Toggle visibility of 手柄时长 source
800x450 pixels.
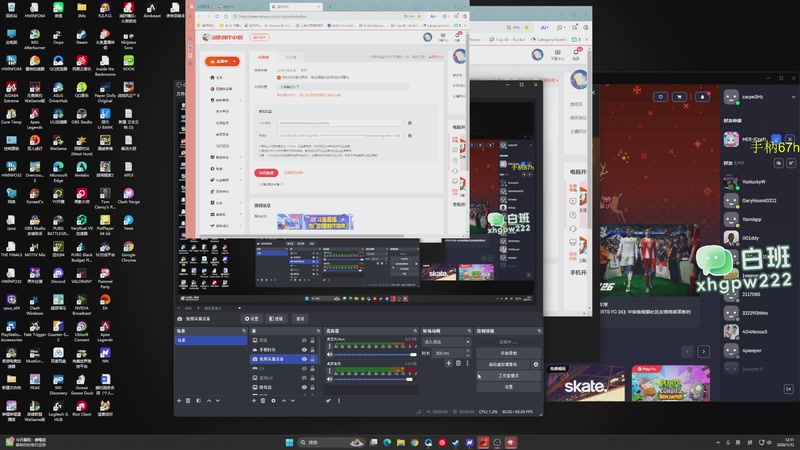coord(304,349)
